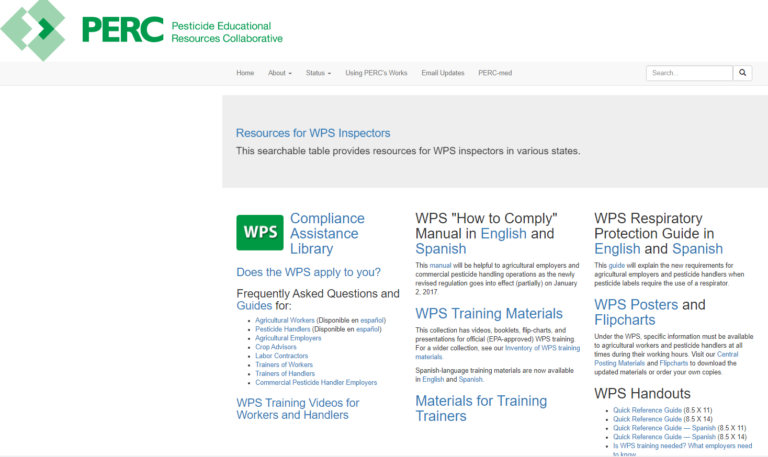Focus the Search input field
This screenshot has height=457, width=768.
690,73
